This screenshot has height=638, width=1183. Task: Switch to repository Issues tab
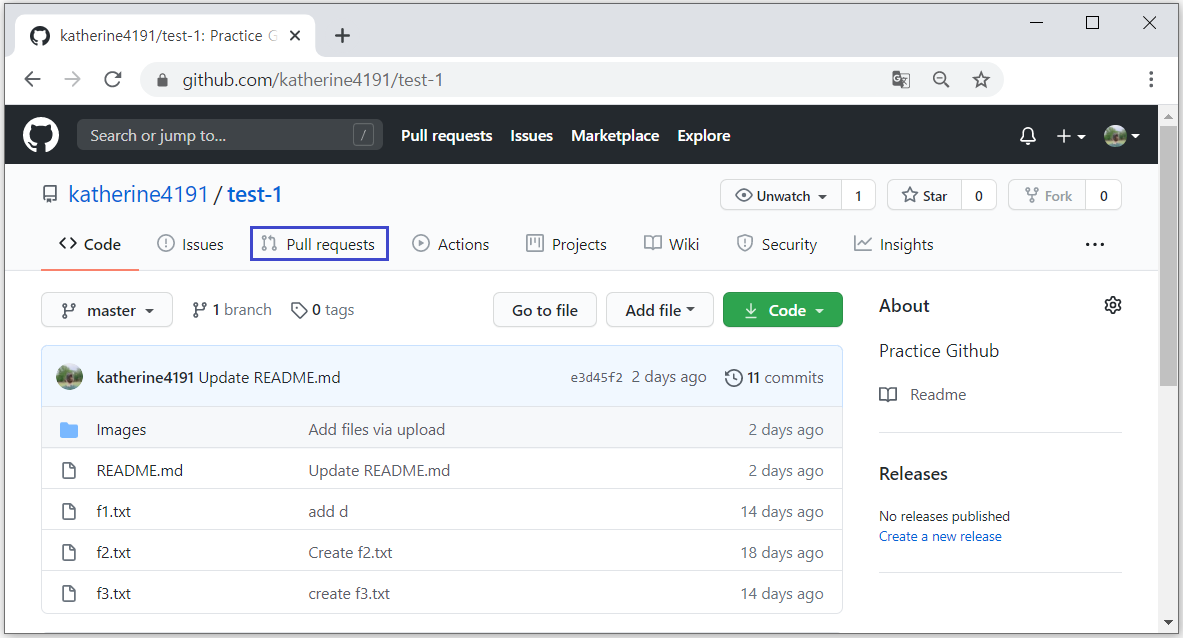(190, 244)
